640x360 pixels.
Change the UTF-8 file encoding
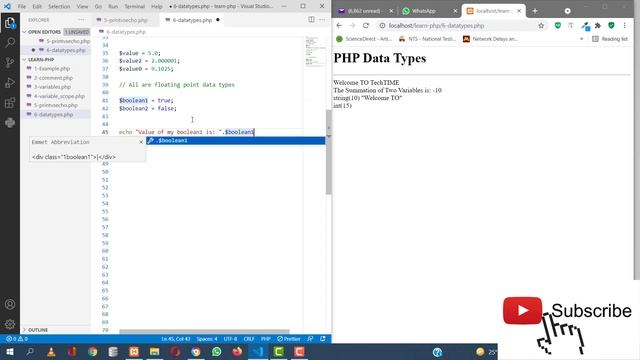click(230, 339)
